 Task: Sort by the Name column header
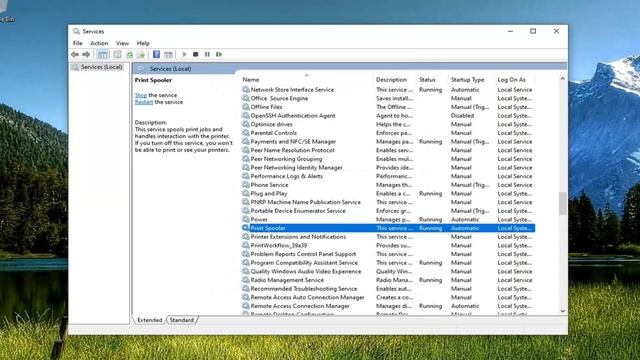306,80
